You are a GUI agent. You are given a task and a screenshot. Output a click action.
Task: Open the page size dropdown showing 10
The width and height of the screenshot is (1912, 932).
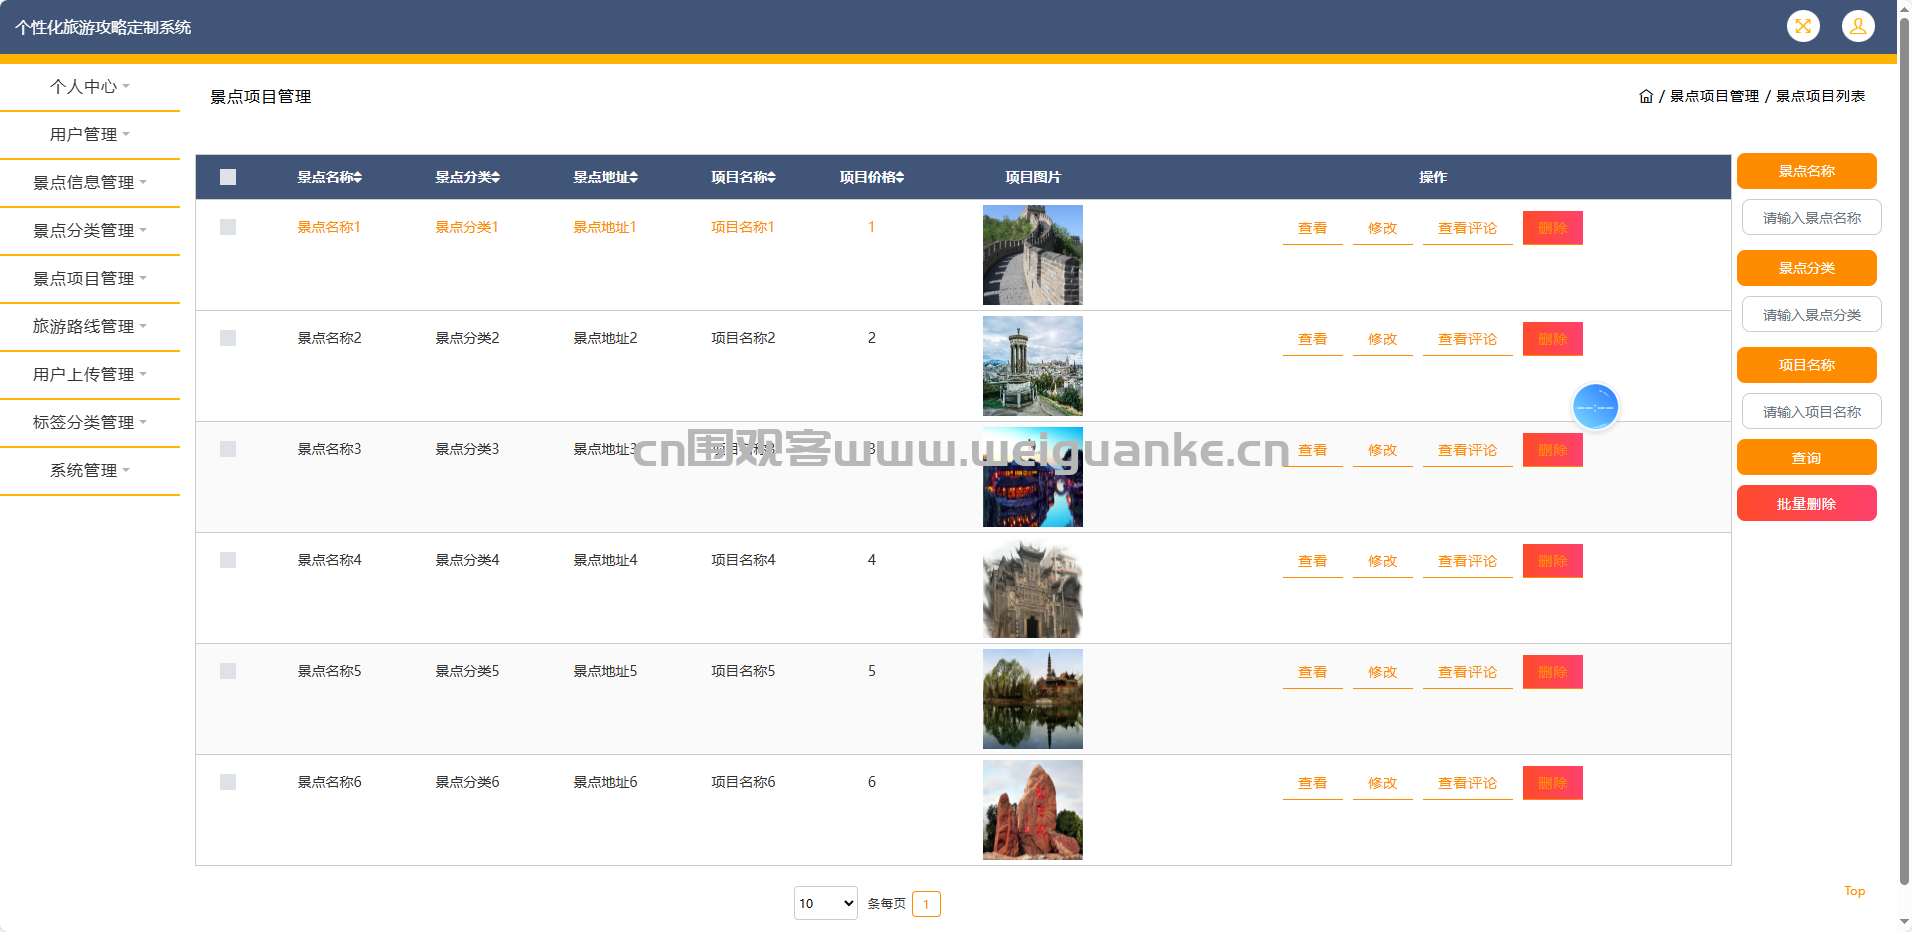point(825,904)
